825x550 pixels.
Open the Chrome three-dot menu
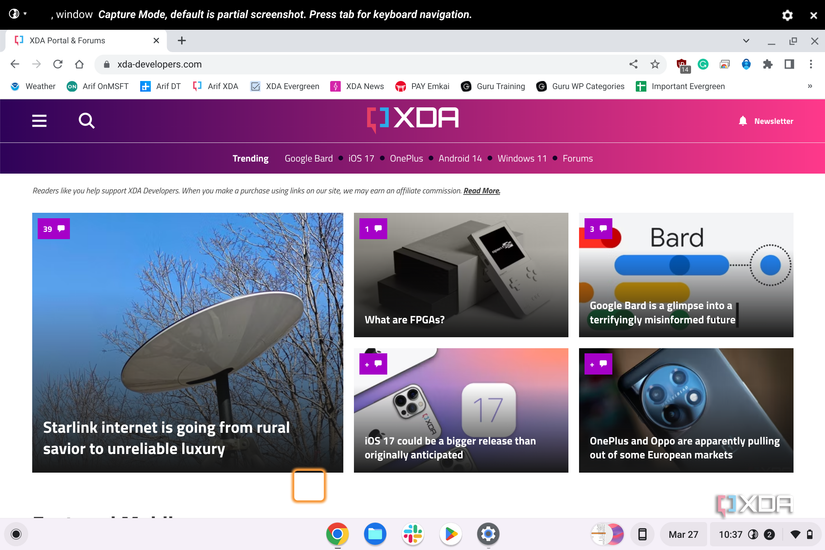coord(811,64)
